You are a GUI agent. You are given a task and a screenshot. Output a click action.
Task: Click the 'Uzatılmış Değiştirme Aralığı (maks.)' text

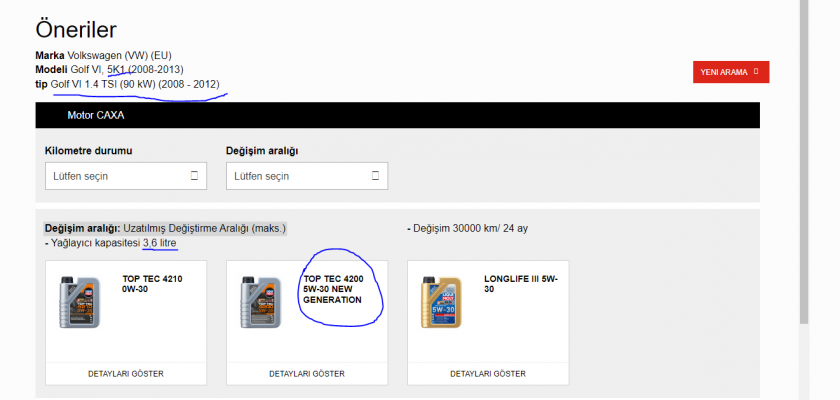click(x=204, y=229)
